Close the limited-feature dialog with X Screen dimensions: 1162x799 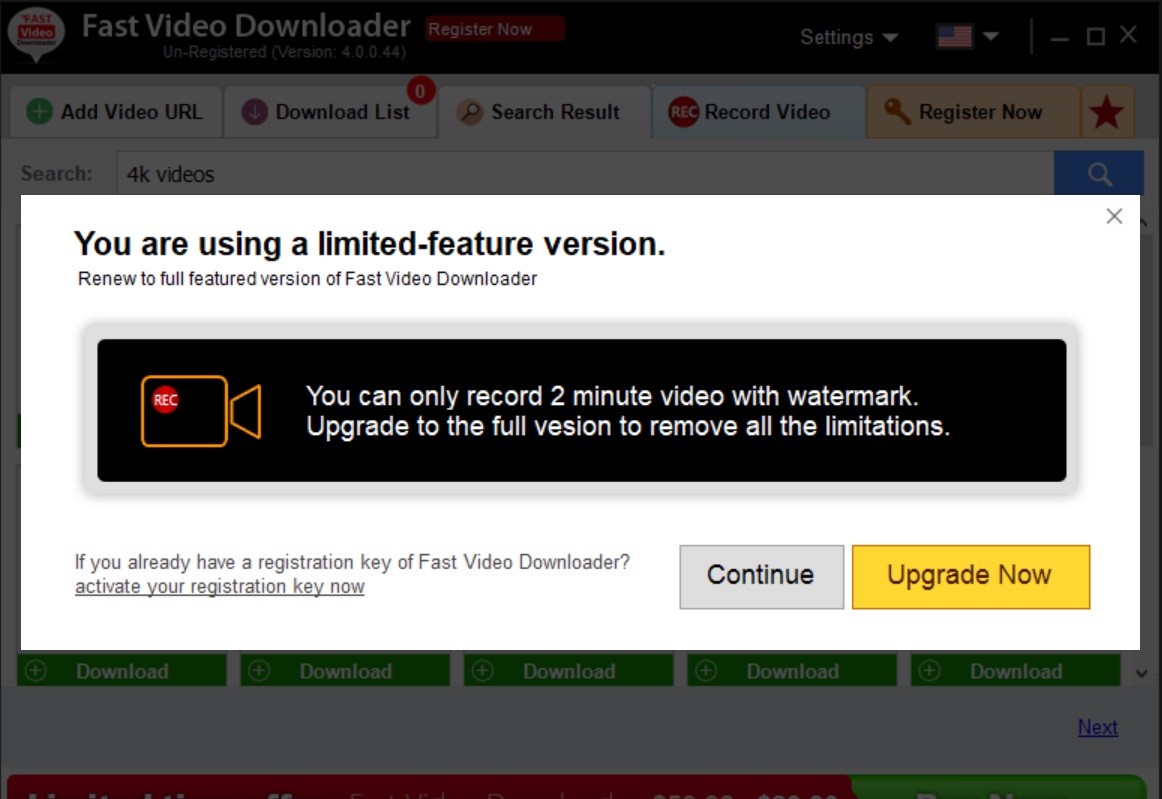(1114, 216)
